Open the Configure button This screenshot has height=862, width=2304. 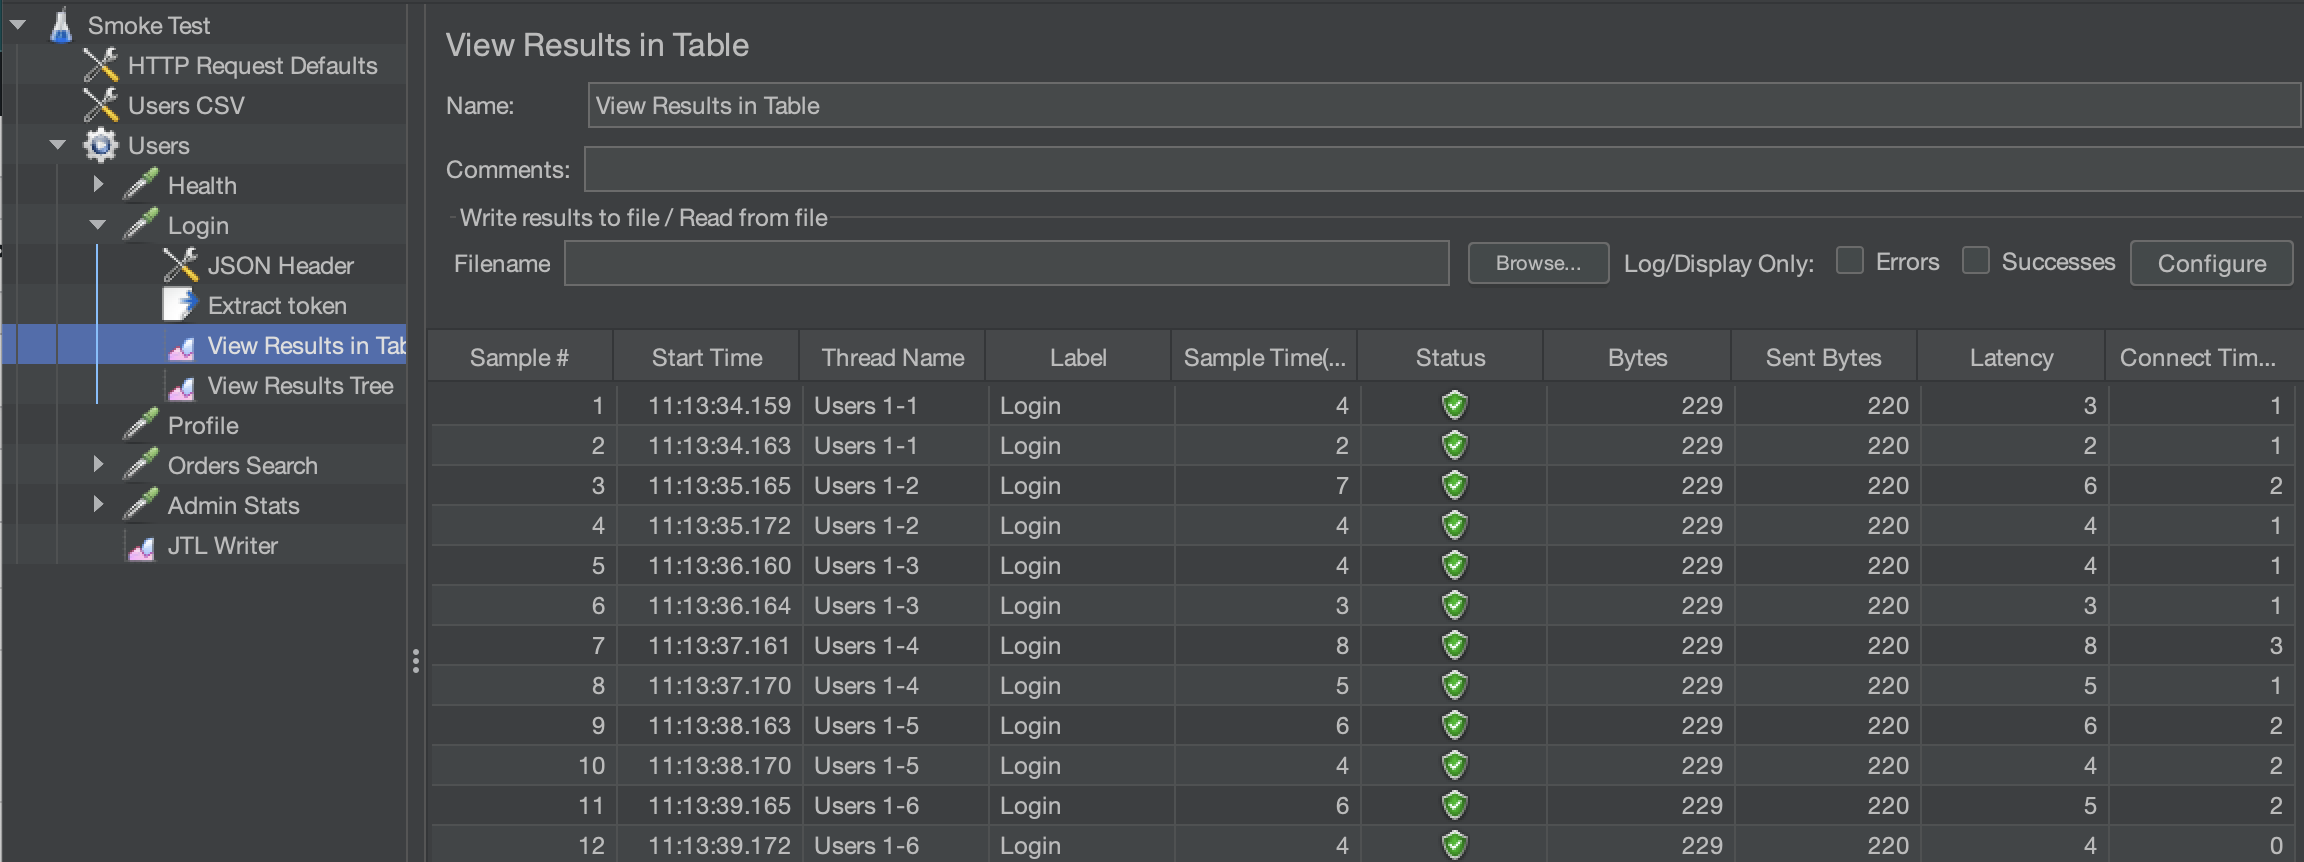2211,264
